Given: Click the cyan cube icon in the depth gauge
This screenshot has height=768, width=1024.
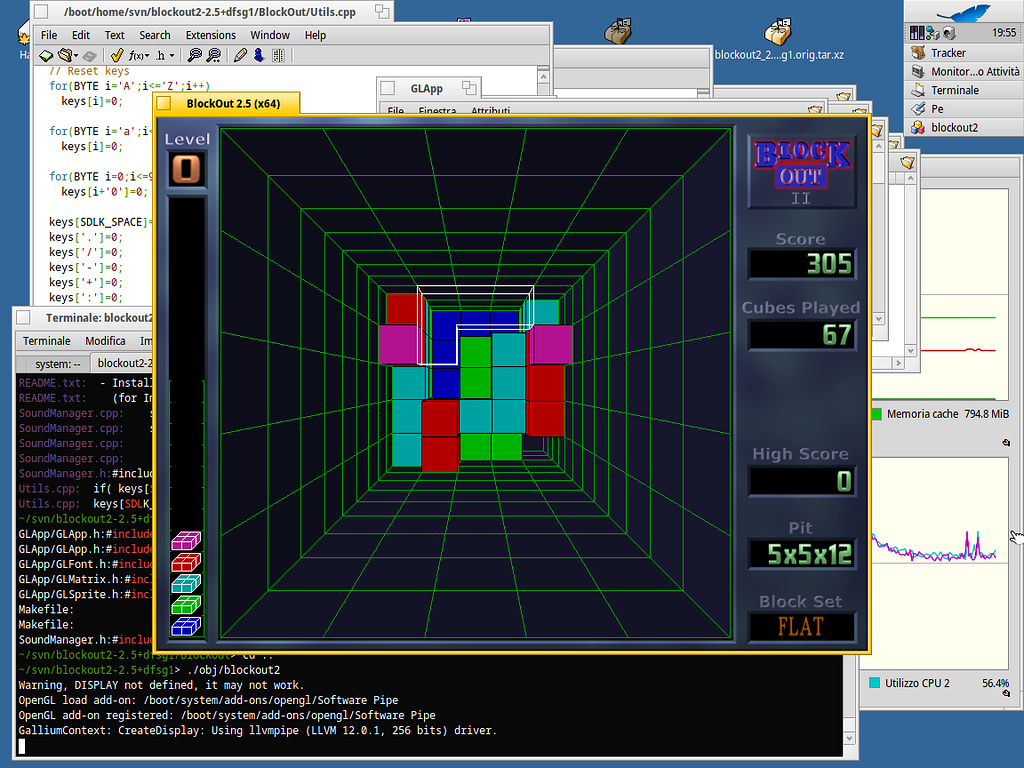Looking at the screenshot, I should tap(187, 582).
